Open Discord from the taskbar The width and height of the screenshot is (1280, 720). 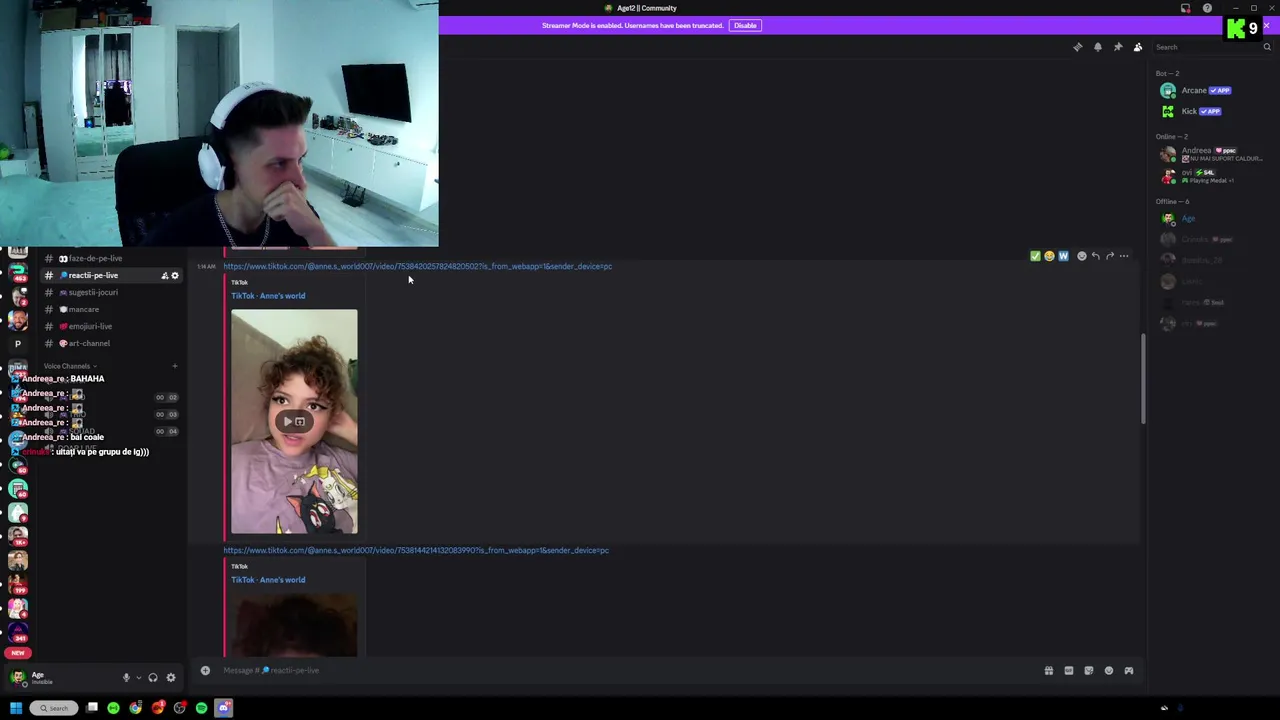[224, 708]
